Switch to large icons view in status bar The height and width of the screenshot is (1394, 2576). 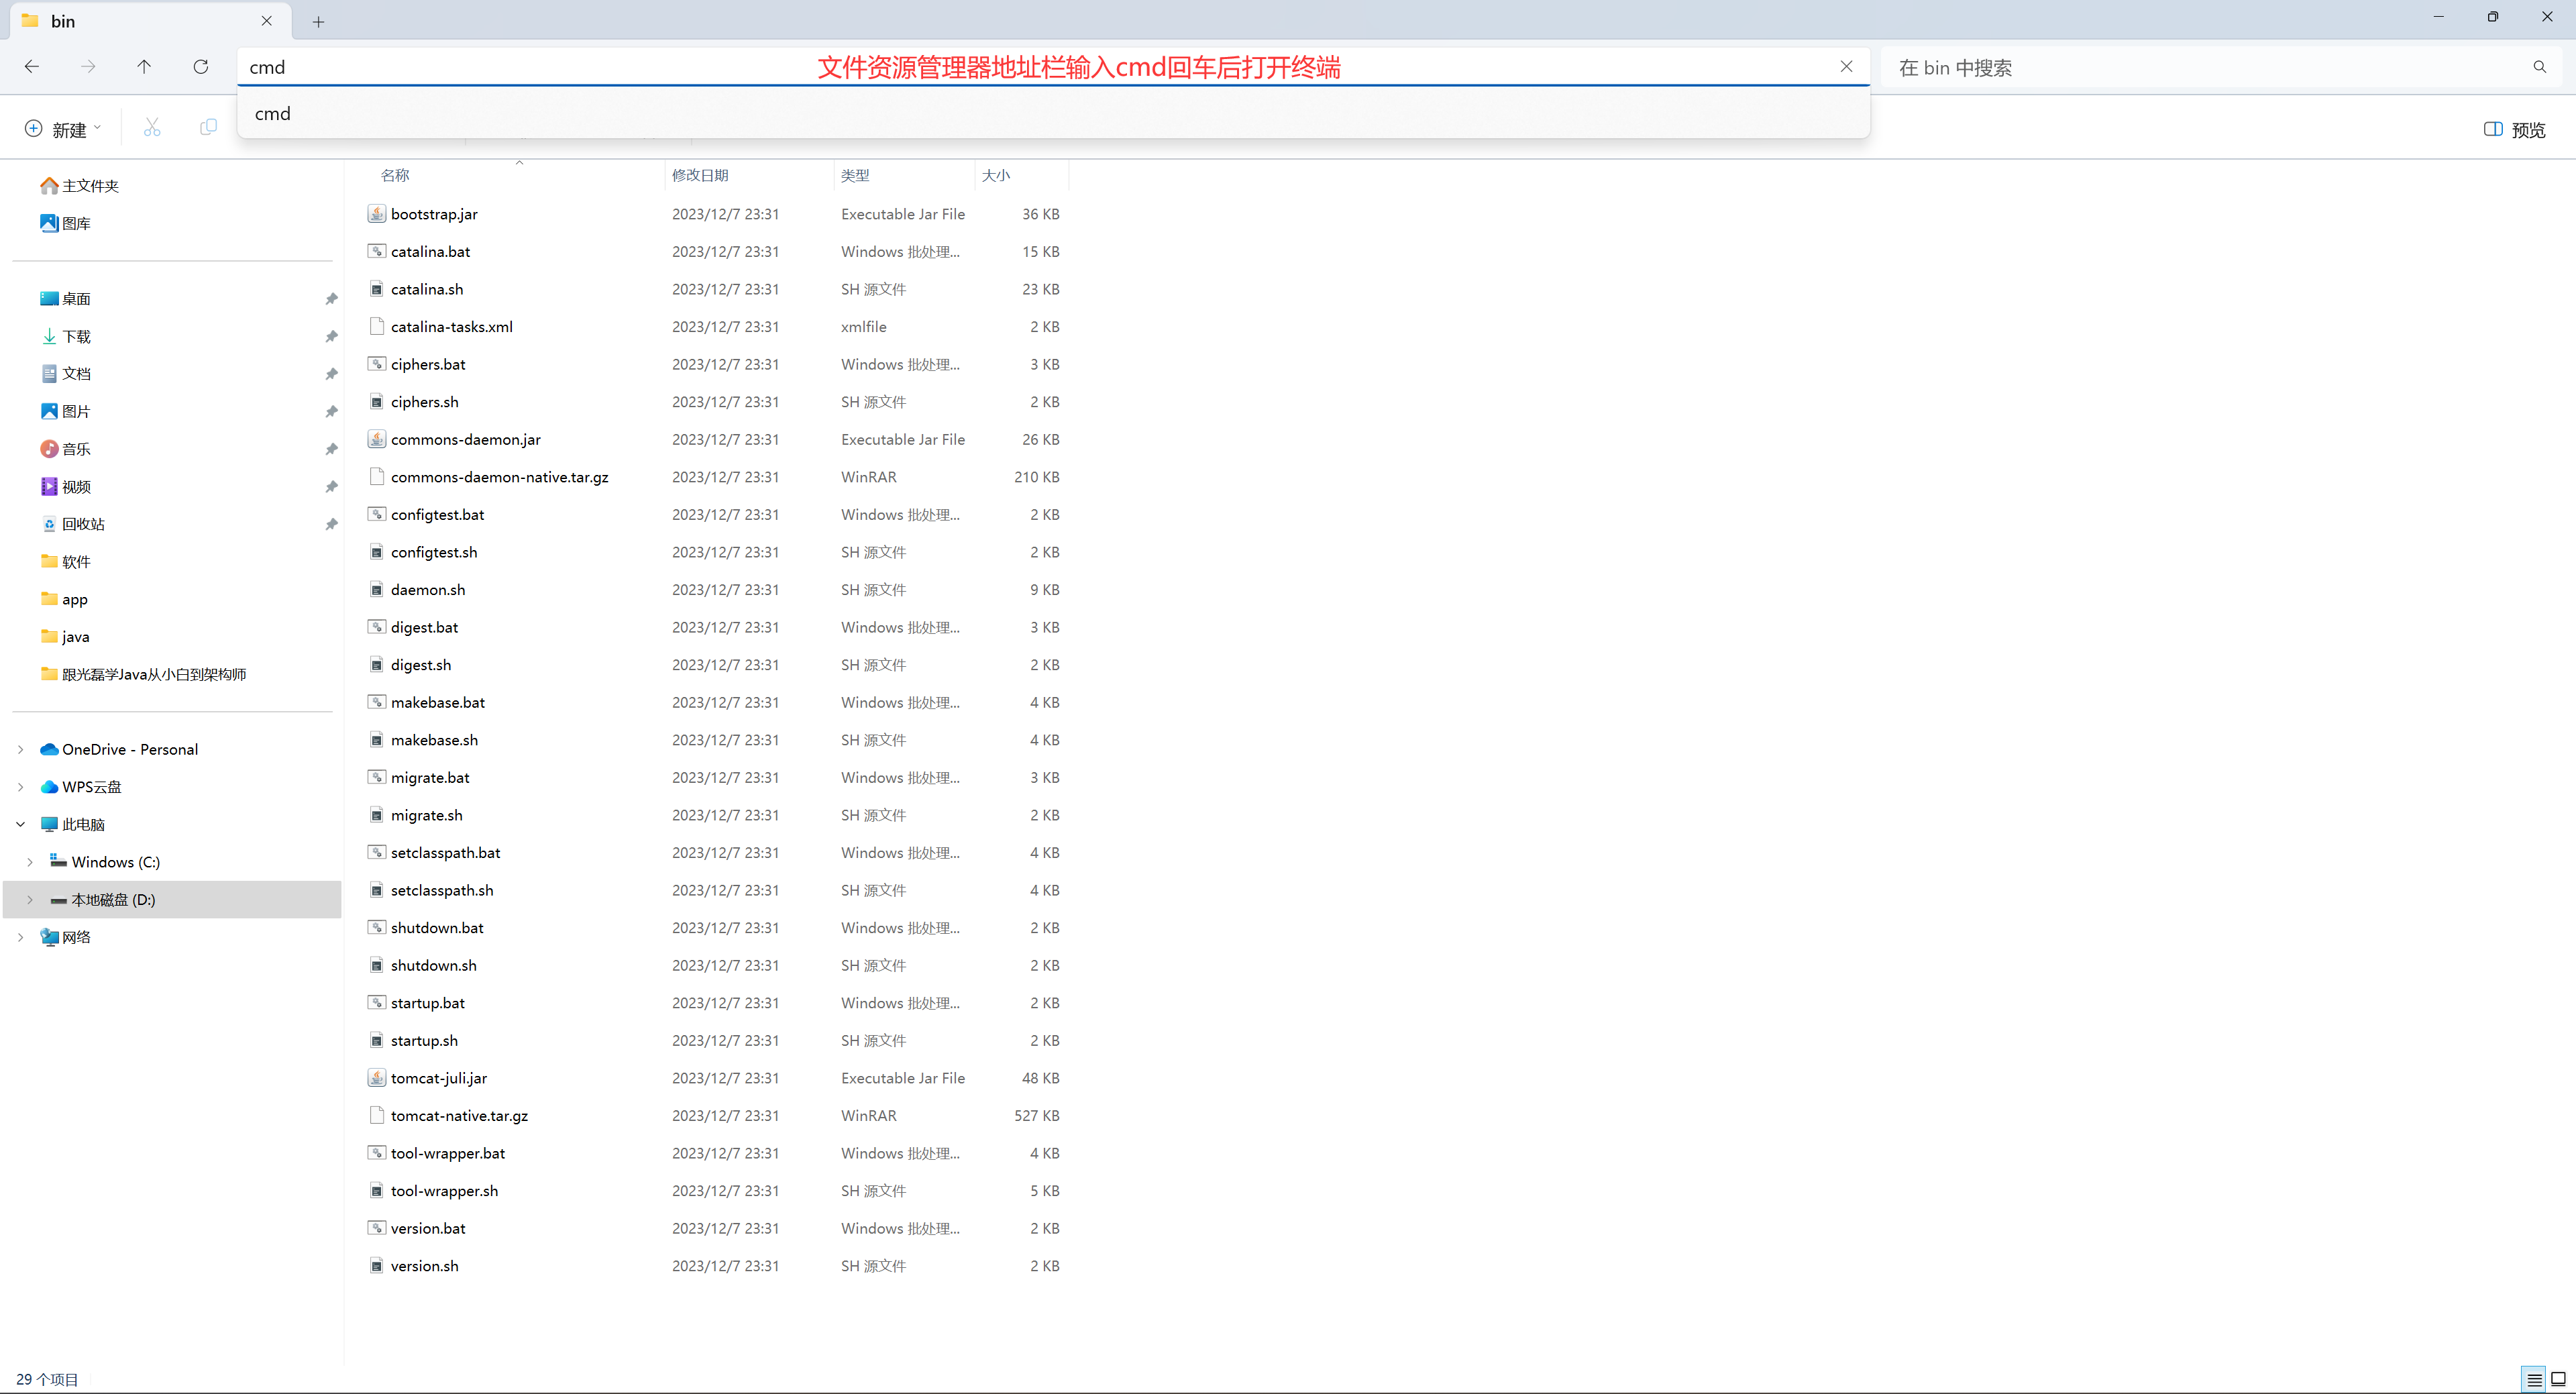(2557, 1379)
